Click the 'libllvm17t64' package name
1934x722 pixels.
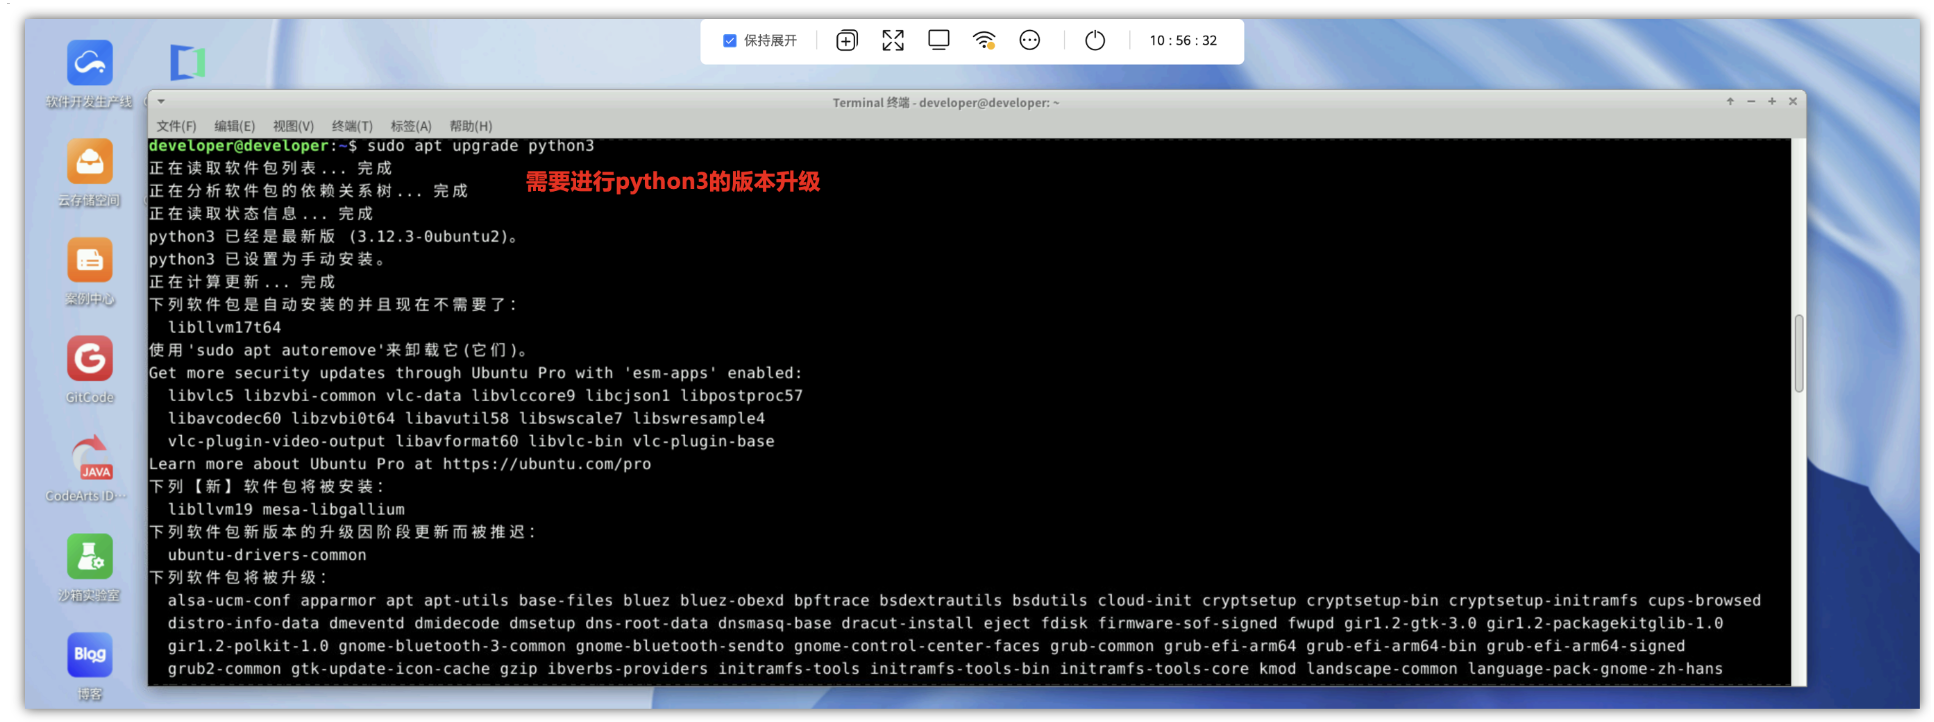click(225, 328)
